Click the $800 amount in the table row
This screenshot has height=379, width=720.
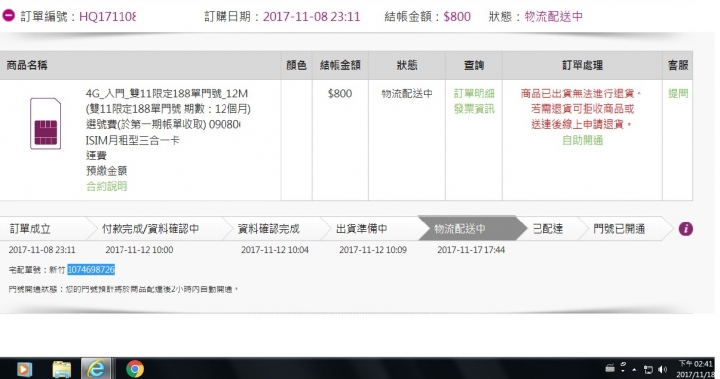(340, 94)
